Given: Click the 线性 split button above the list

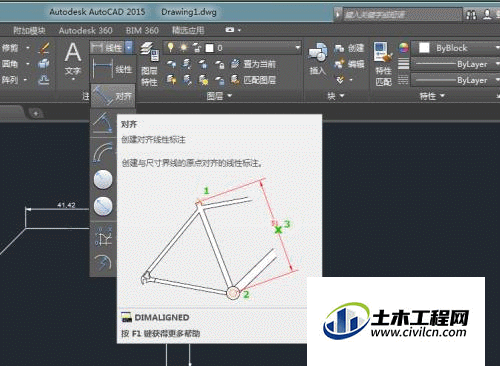Looking at the screenshot, I should [x=107, y=48].
